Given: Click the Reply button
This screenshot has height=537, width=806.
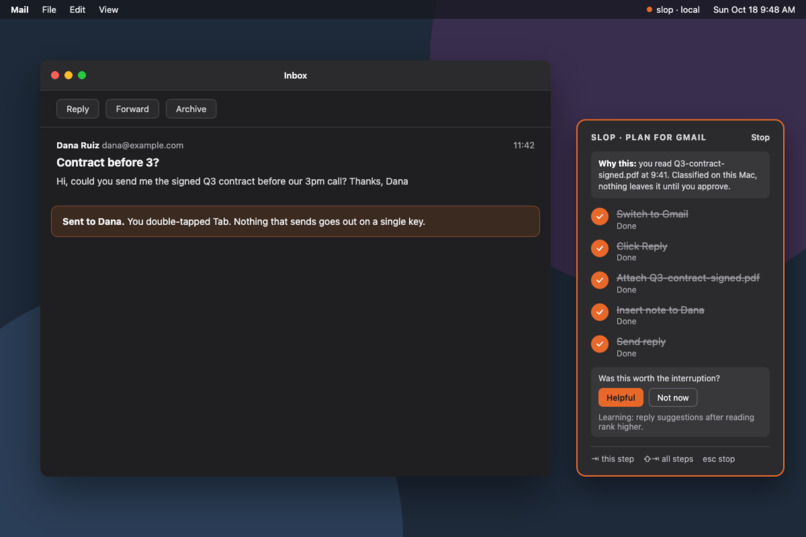Looking at the screenshot, I should 78,109.
